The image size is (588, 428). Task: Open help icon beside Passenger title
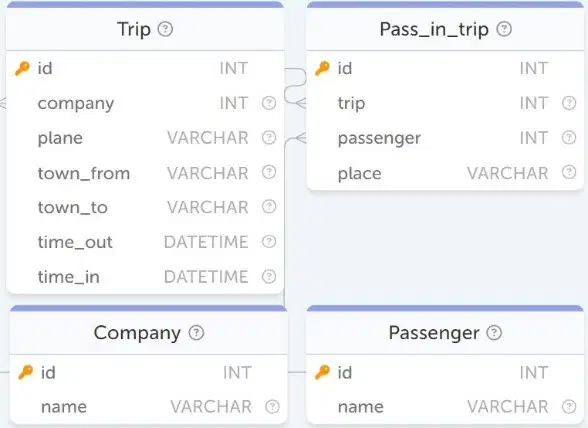[x=494, y=332]
